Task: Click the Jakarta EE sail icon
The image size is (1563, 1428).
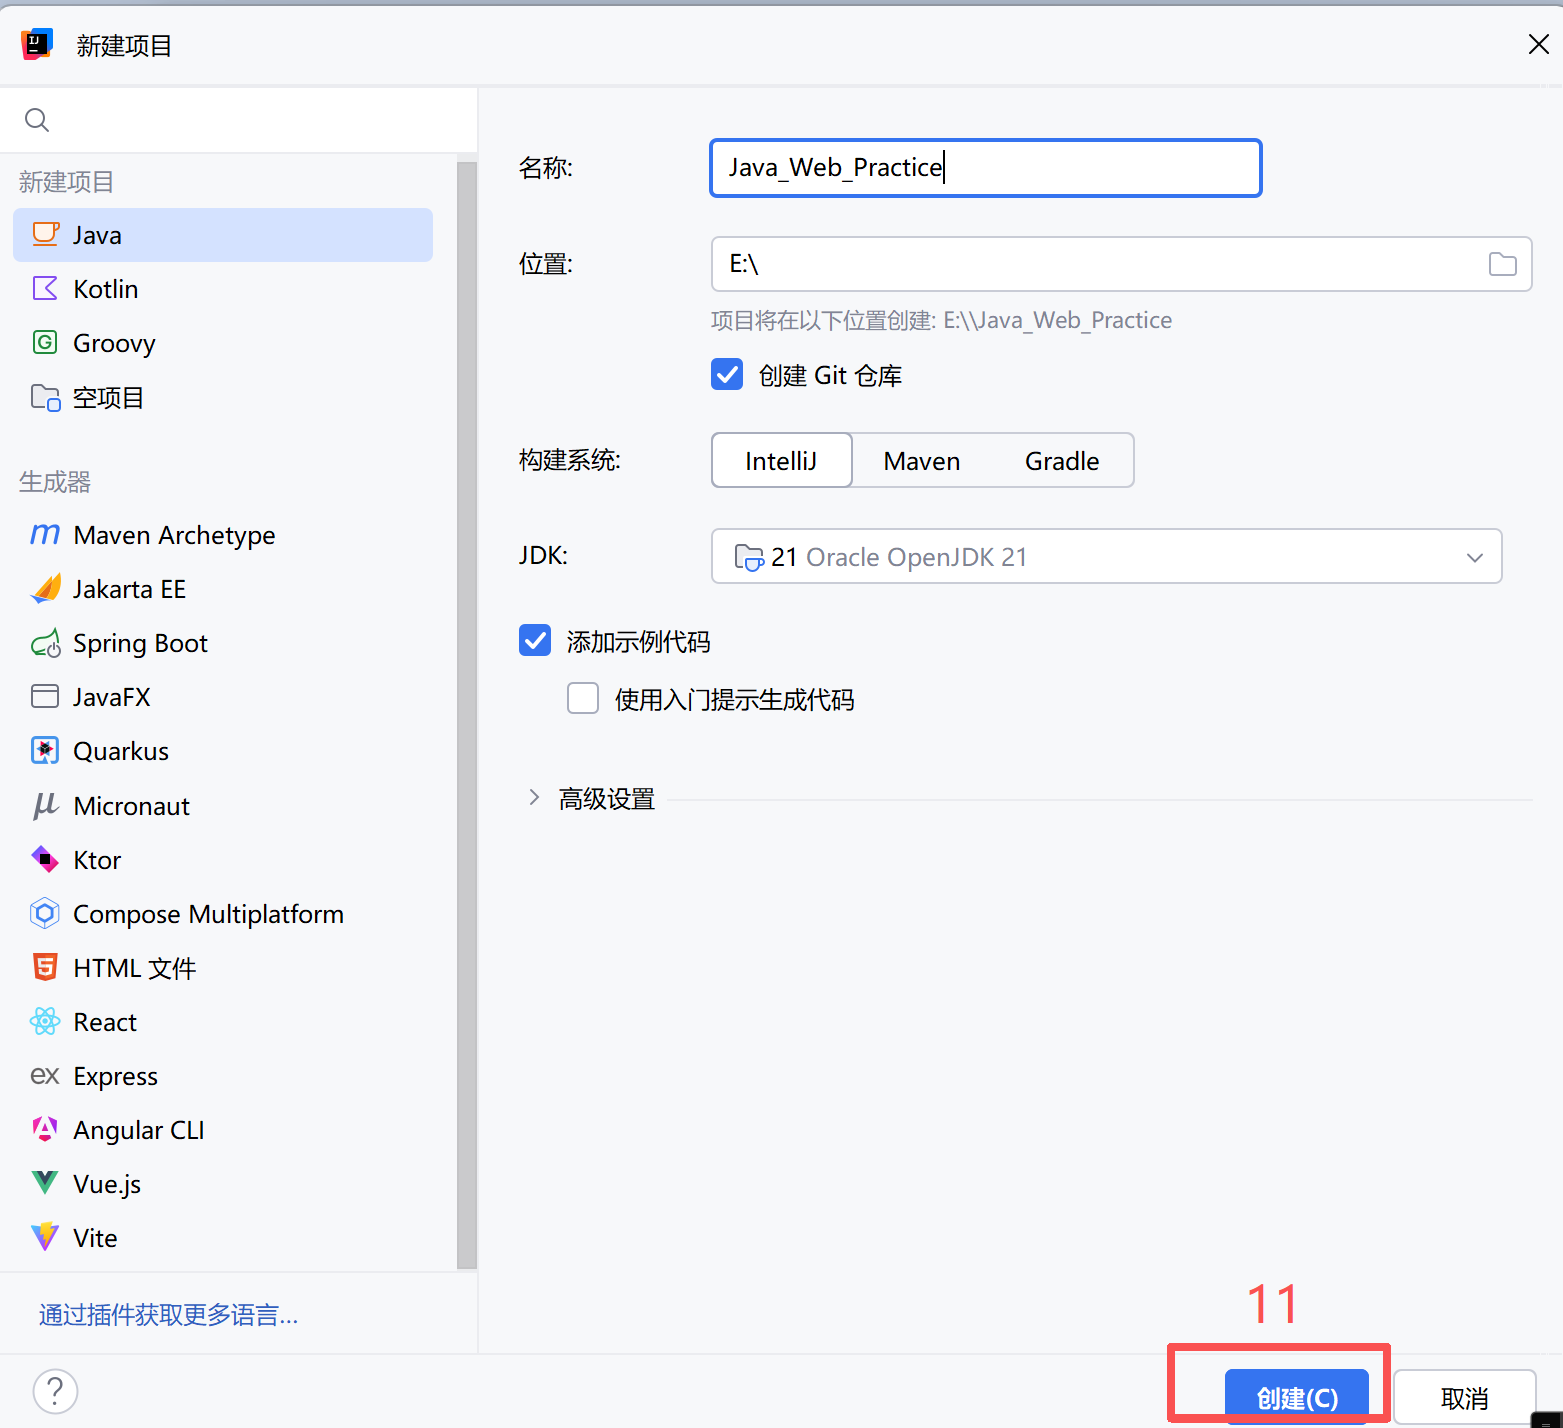Action: tap(45, 588)
